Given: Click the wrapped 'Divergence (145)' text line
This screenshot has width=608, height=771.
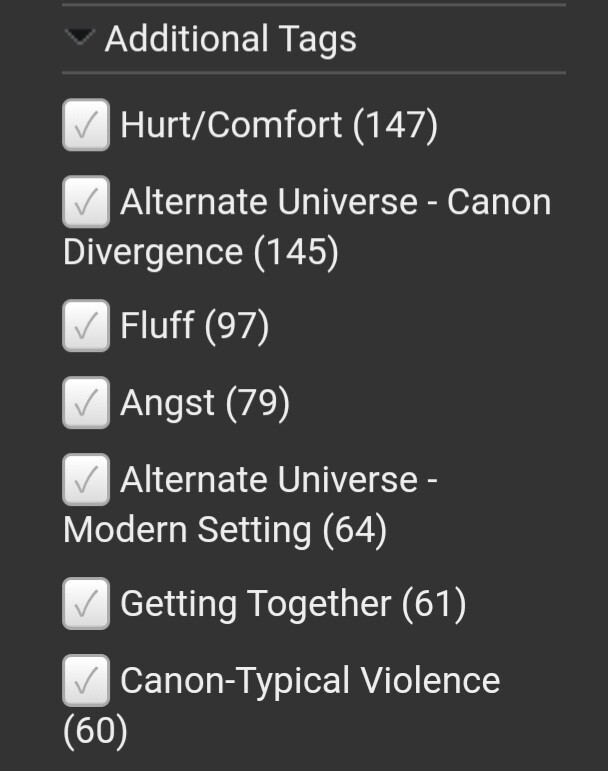Looking at the screenshot, I should (200, 252).
